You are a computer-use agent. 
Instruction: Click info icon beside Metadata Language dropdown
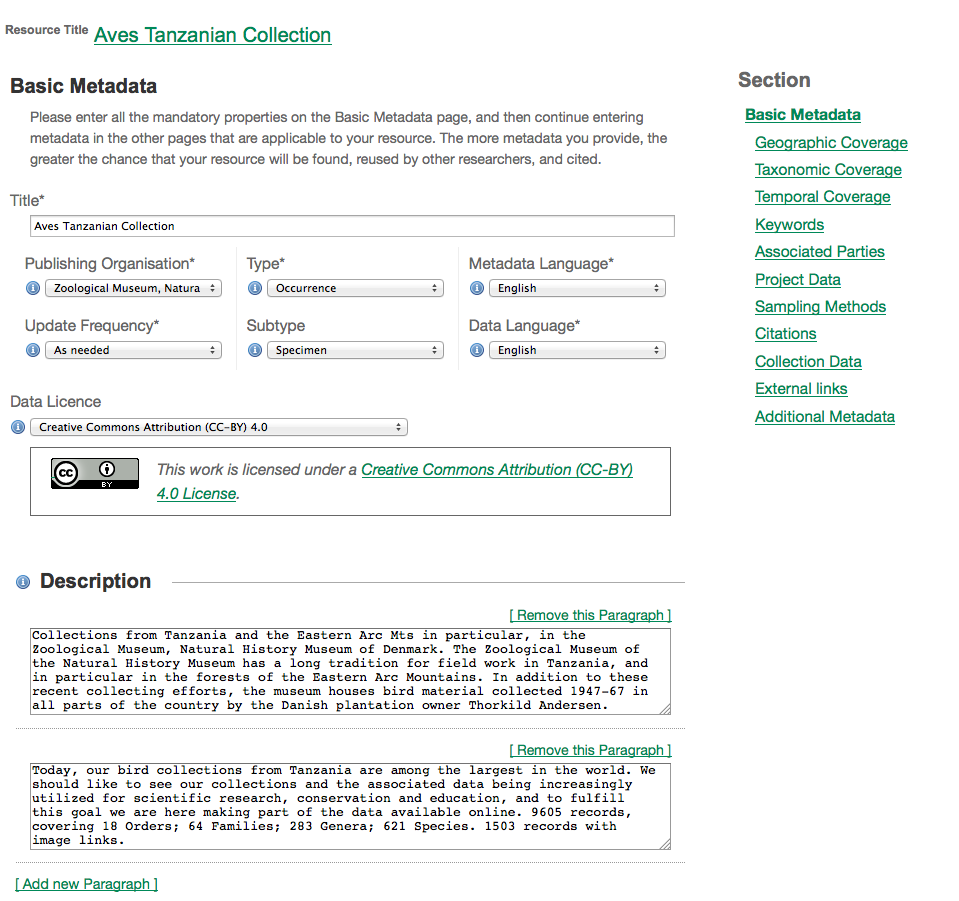point(476,288)
